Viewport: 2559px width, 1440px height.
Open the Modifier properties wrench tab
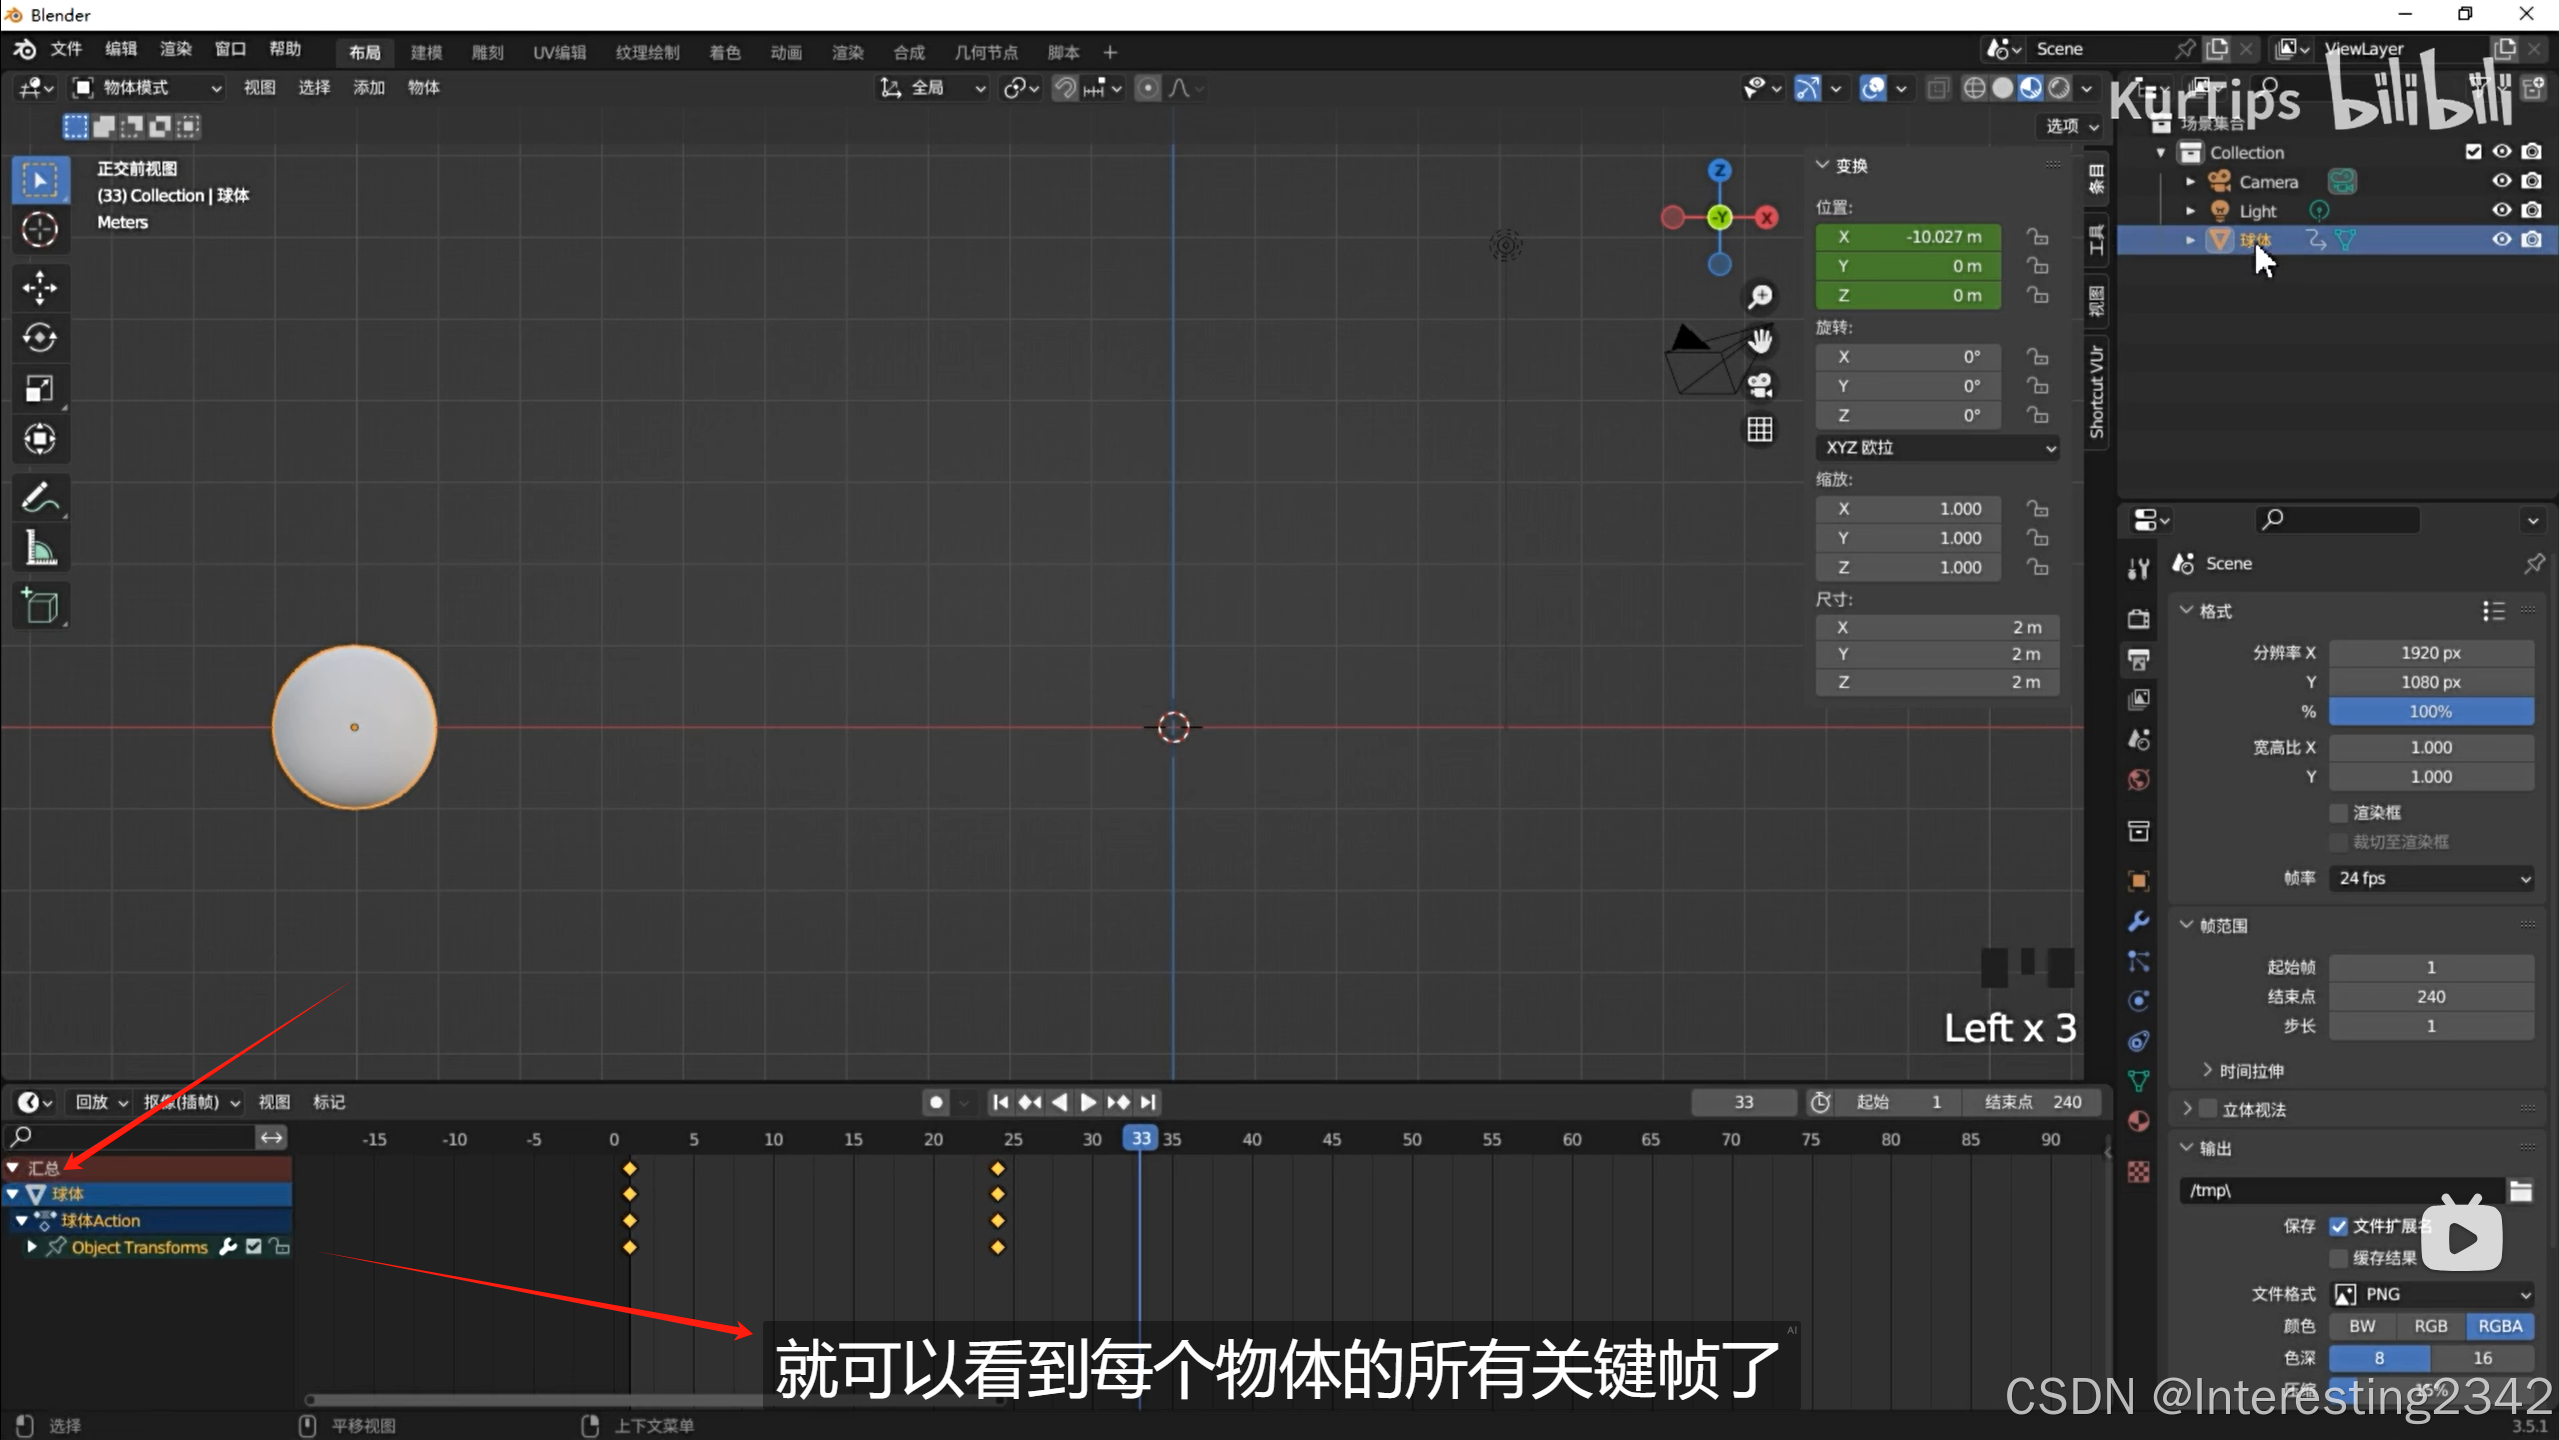[x=2139, y=921]
